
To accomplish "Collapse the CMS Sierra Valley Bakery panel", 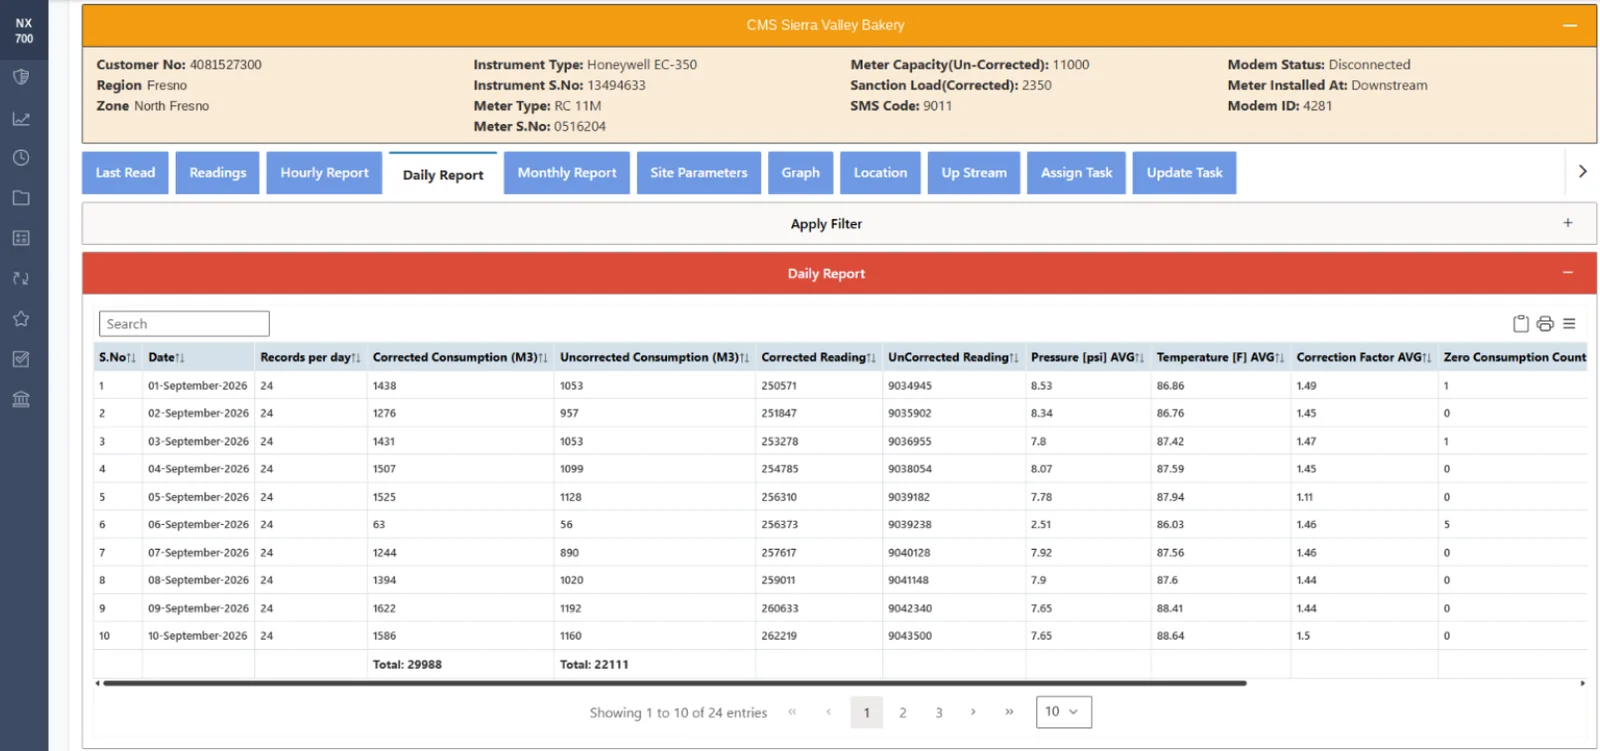I will click(1569, 26).
